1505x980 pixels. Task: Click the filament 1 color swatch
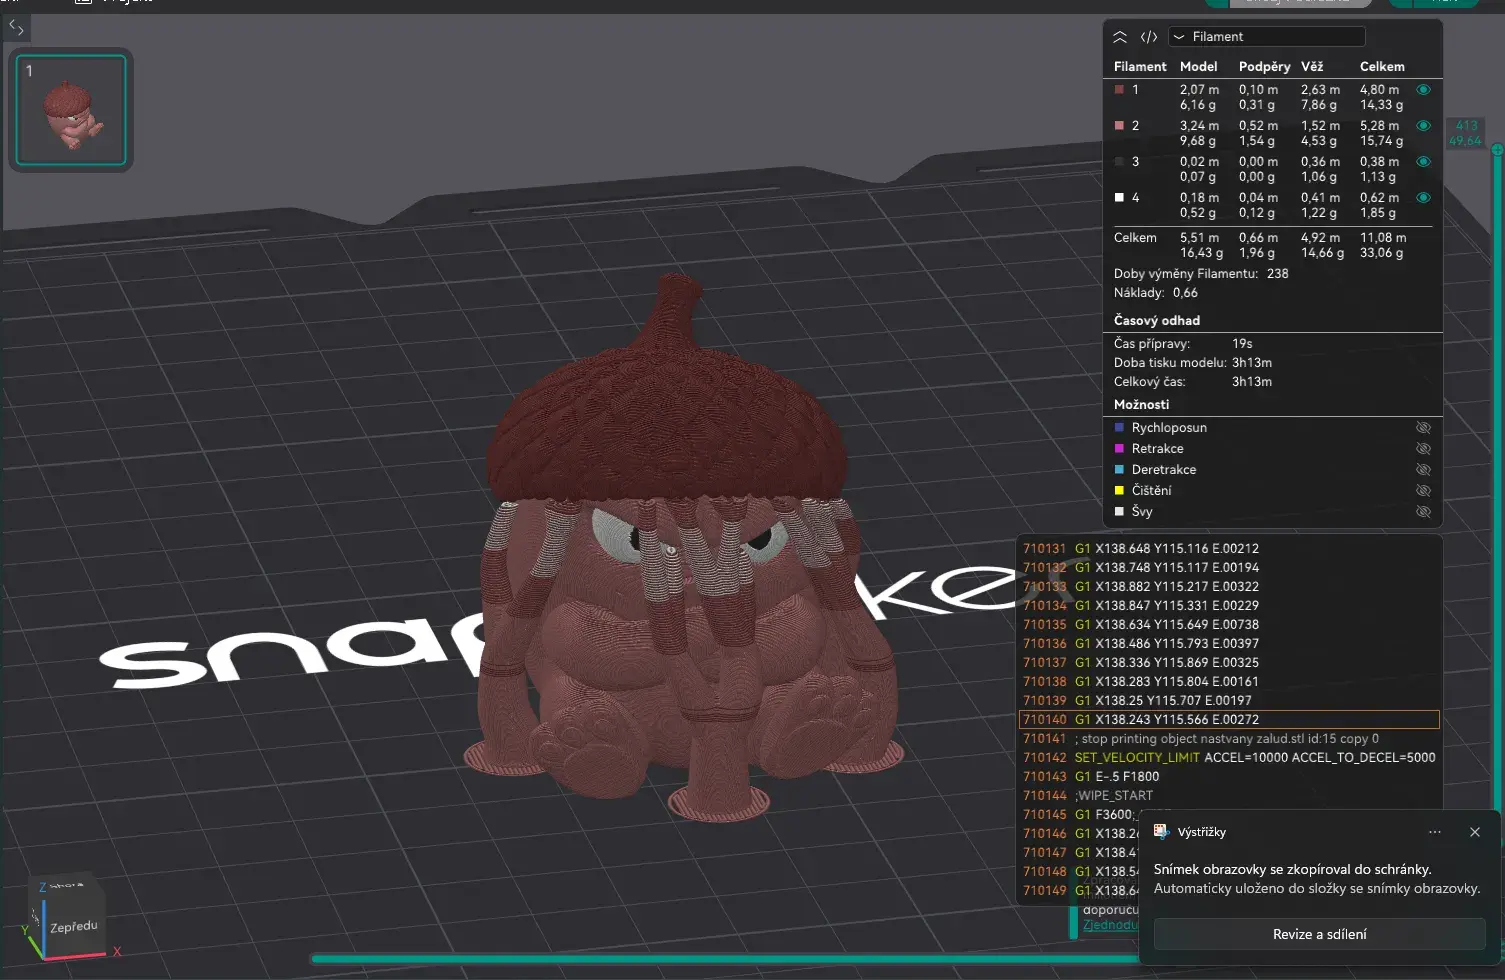click(x=1119, y=90)
